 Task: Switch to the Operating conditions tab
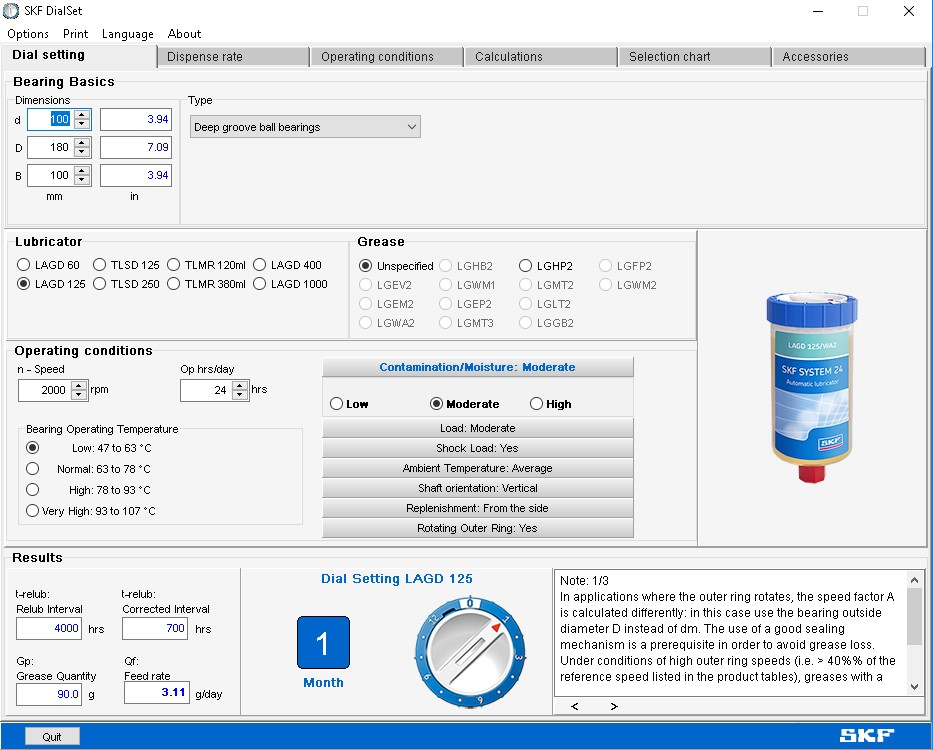387,57
